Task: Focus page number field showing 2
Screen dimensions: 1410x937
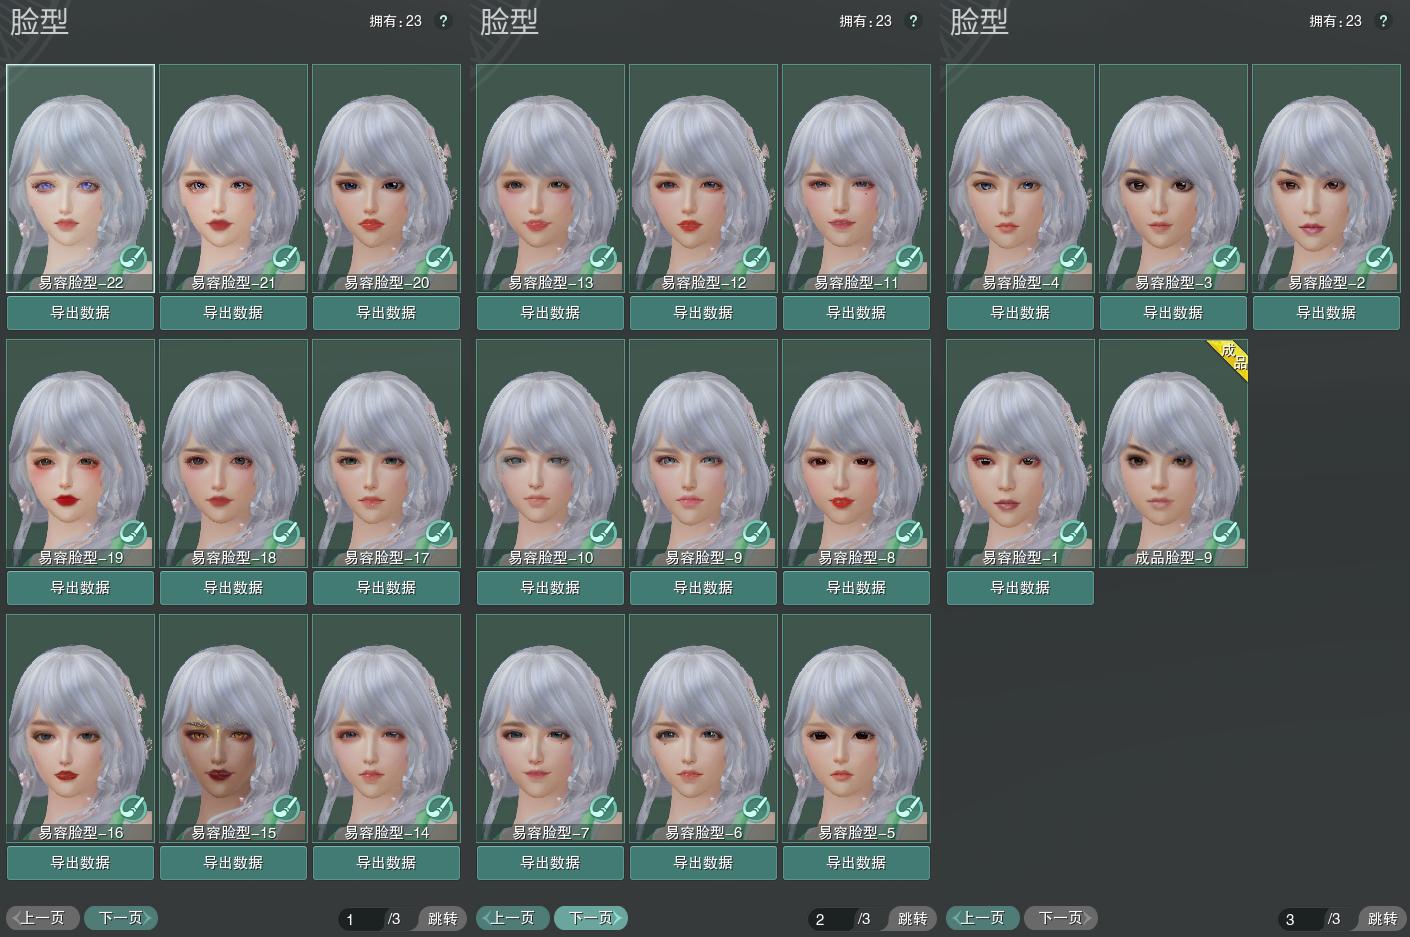Action: (832, 919)
